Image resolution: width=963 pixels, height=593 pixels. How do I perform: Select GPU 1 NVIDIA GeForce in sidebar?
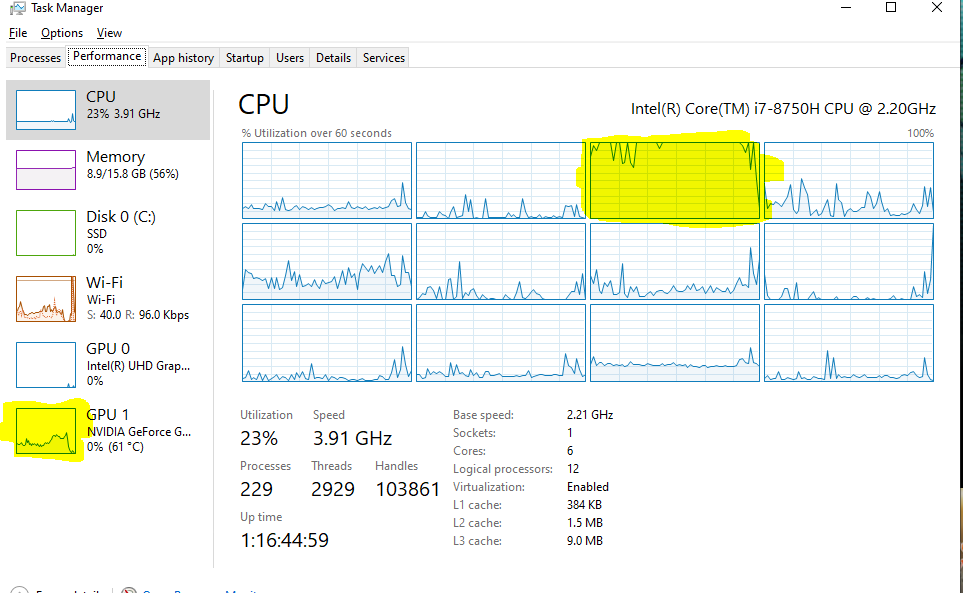108,431
